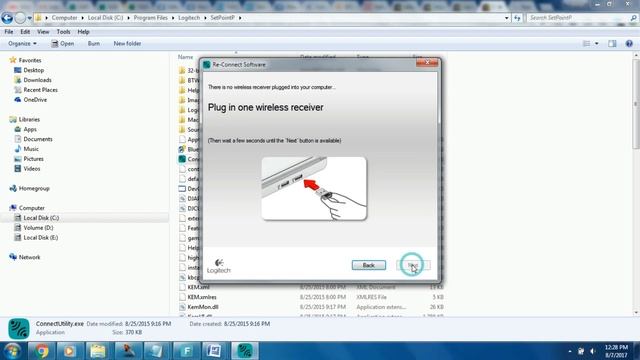Viewport: 640px width, 360px height.
Task: Click the change your view icon
Action: (x=587, y=44)
